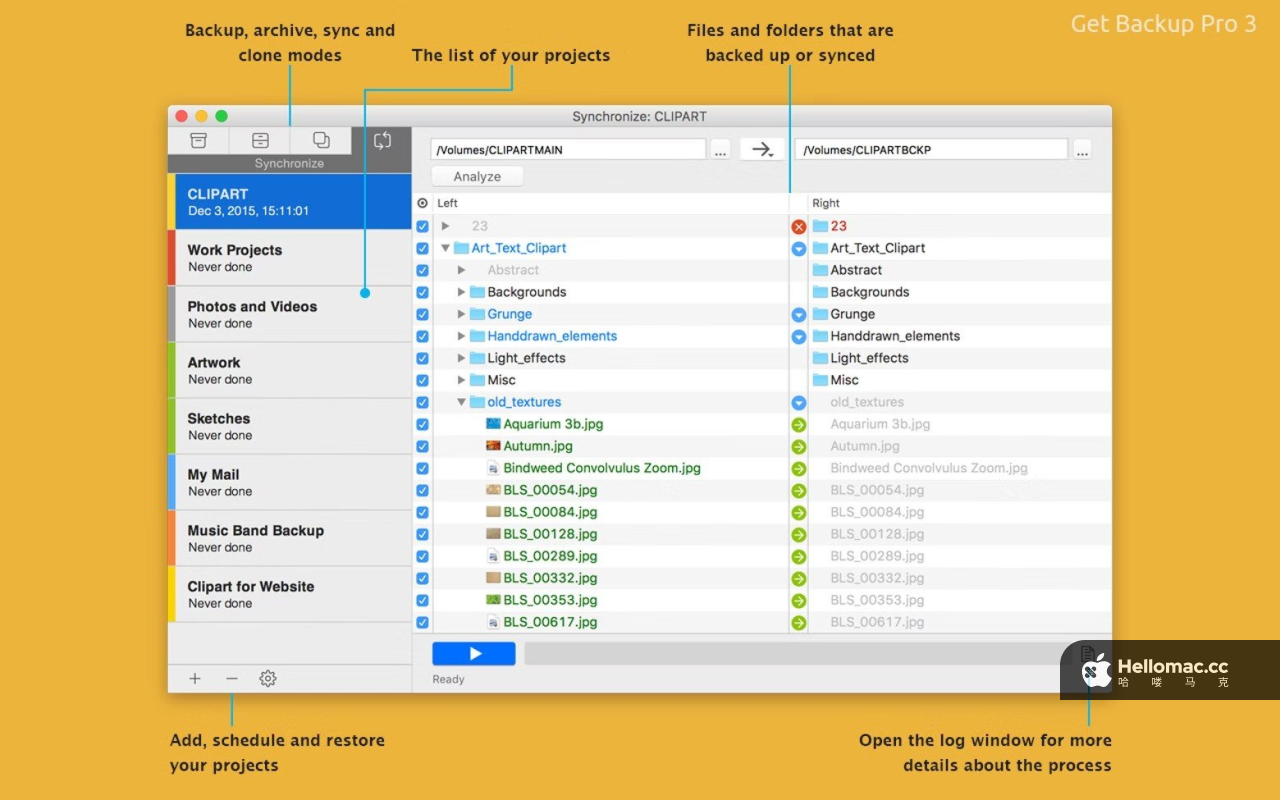Open the My Mail project
The image size is (1280, 800).
click(290, 482)
